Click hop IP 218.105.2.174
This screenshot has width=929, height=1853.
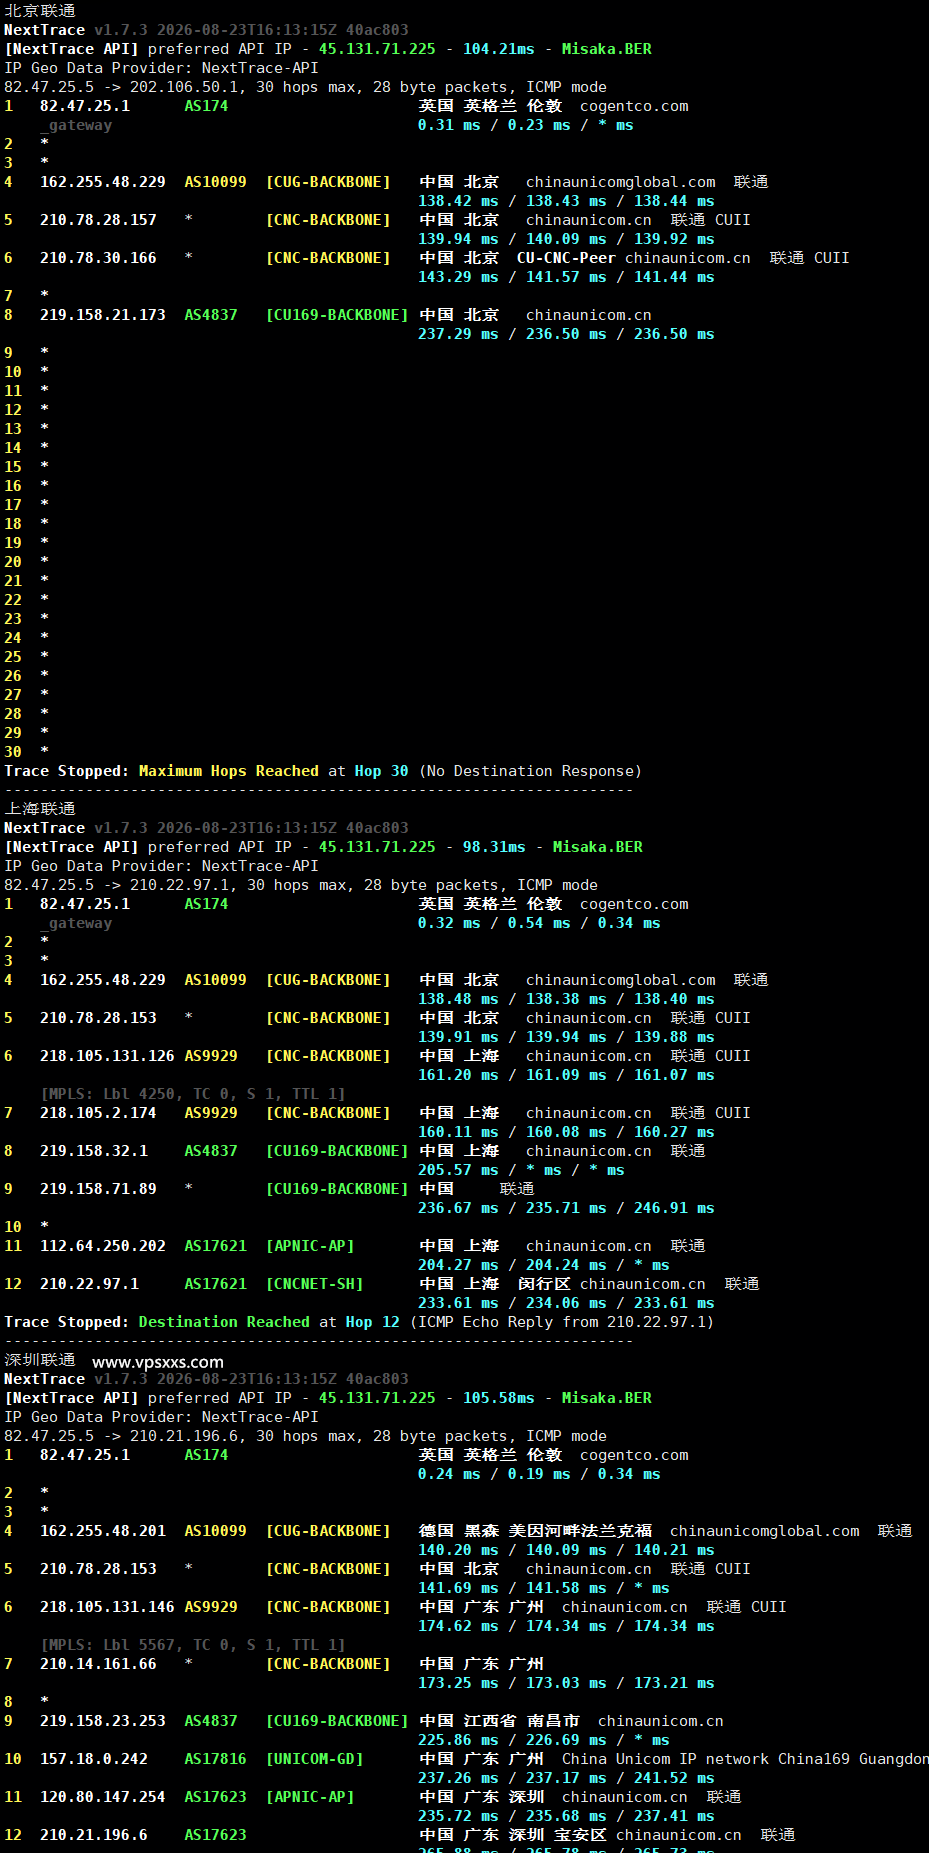[x=98, y=1113]
